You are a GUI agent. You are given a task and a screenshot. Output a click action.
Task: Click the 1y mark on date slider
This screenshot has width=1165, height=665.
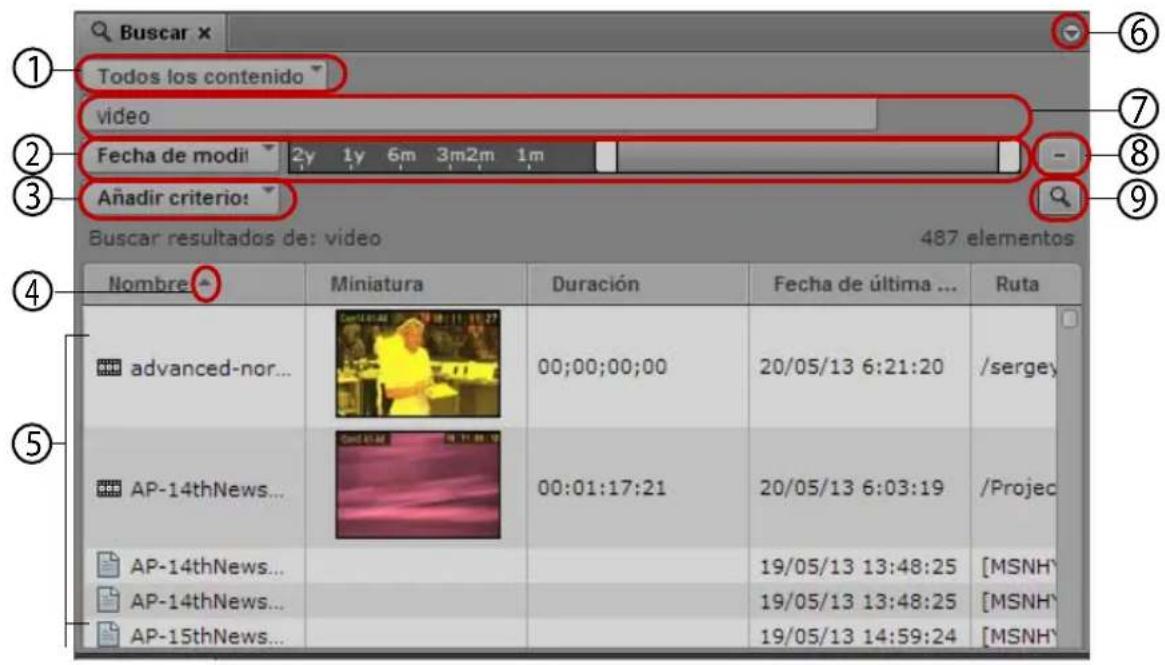coord(353,155)
